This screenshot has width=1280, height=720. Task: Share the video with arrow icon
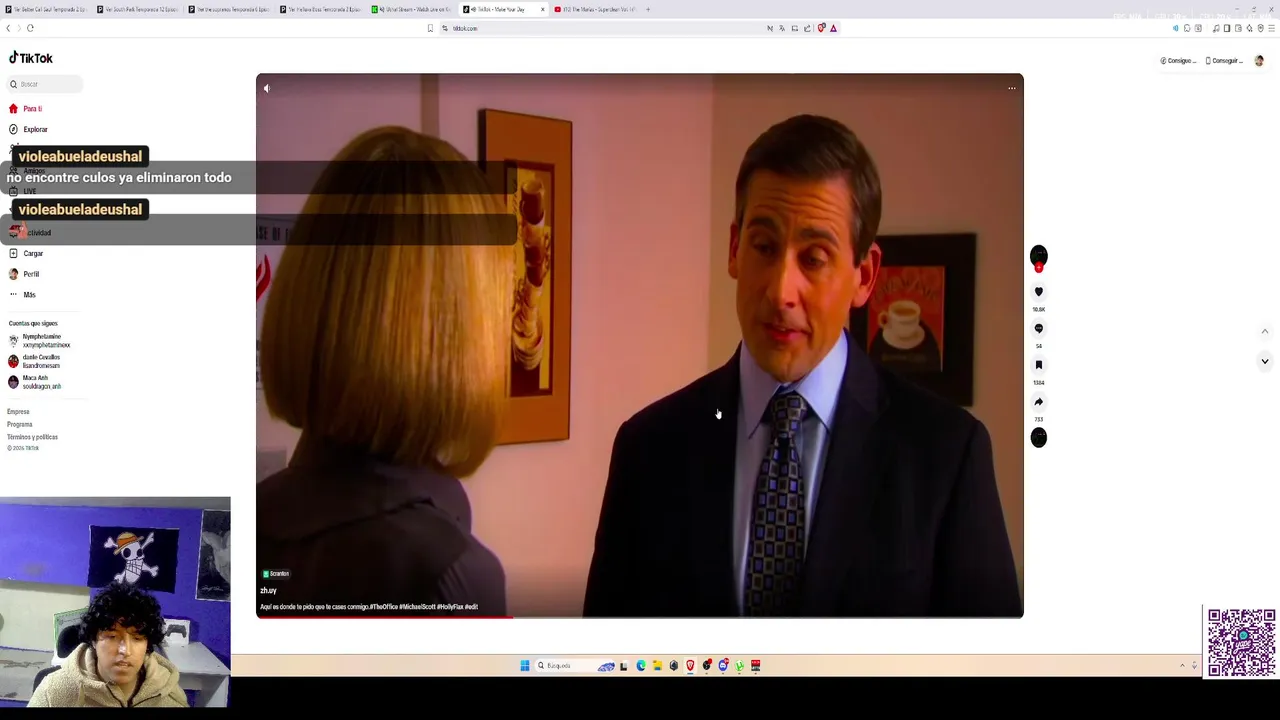point(1039,402)
